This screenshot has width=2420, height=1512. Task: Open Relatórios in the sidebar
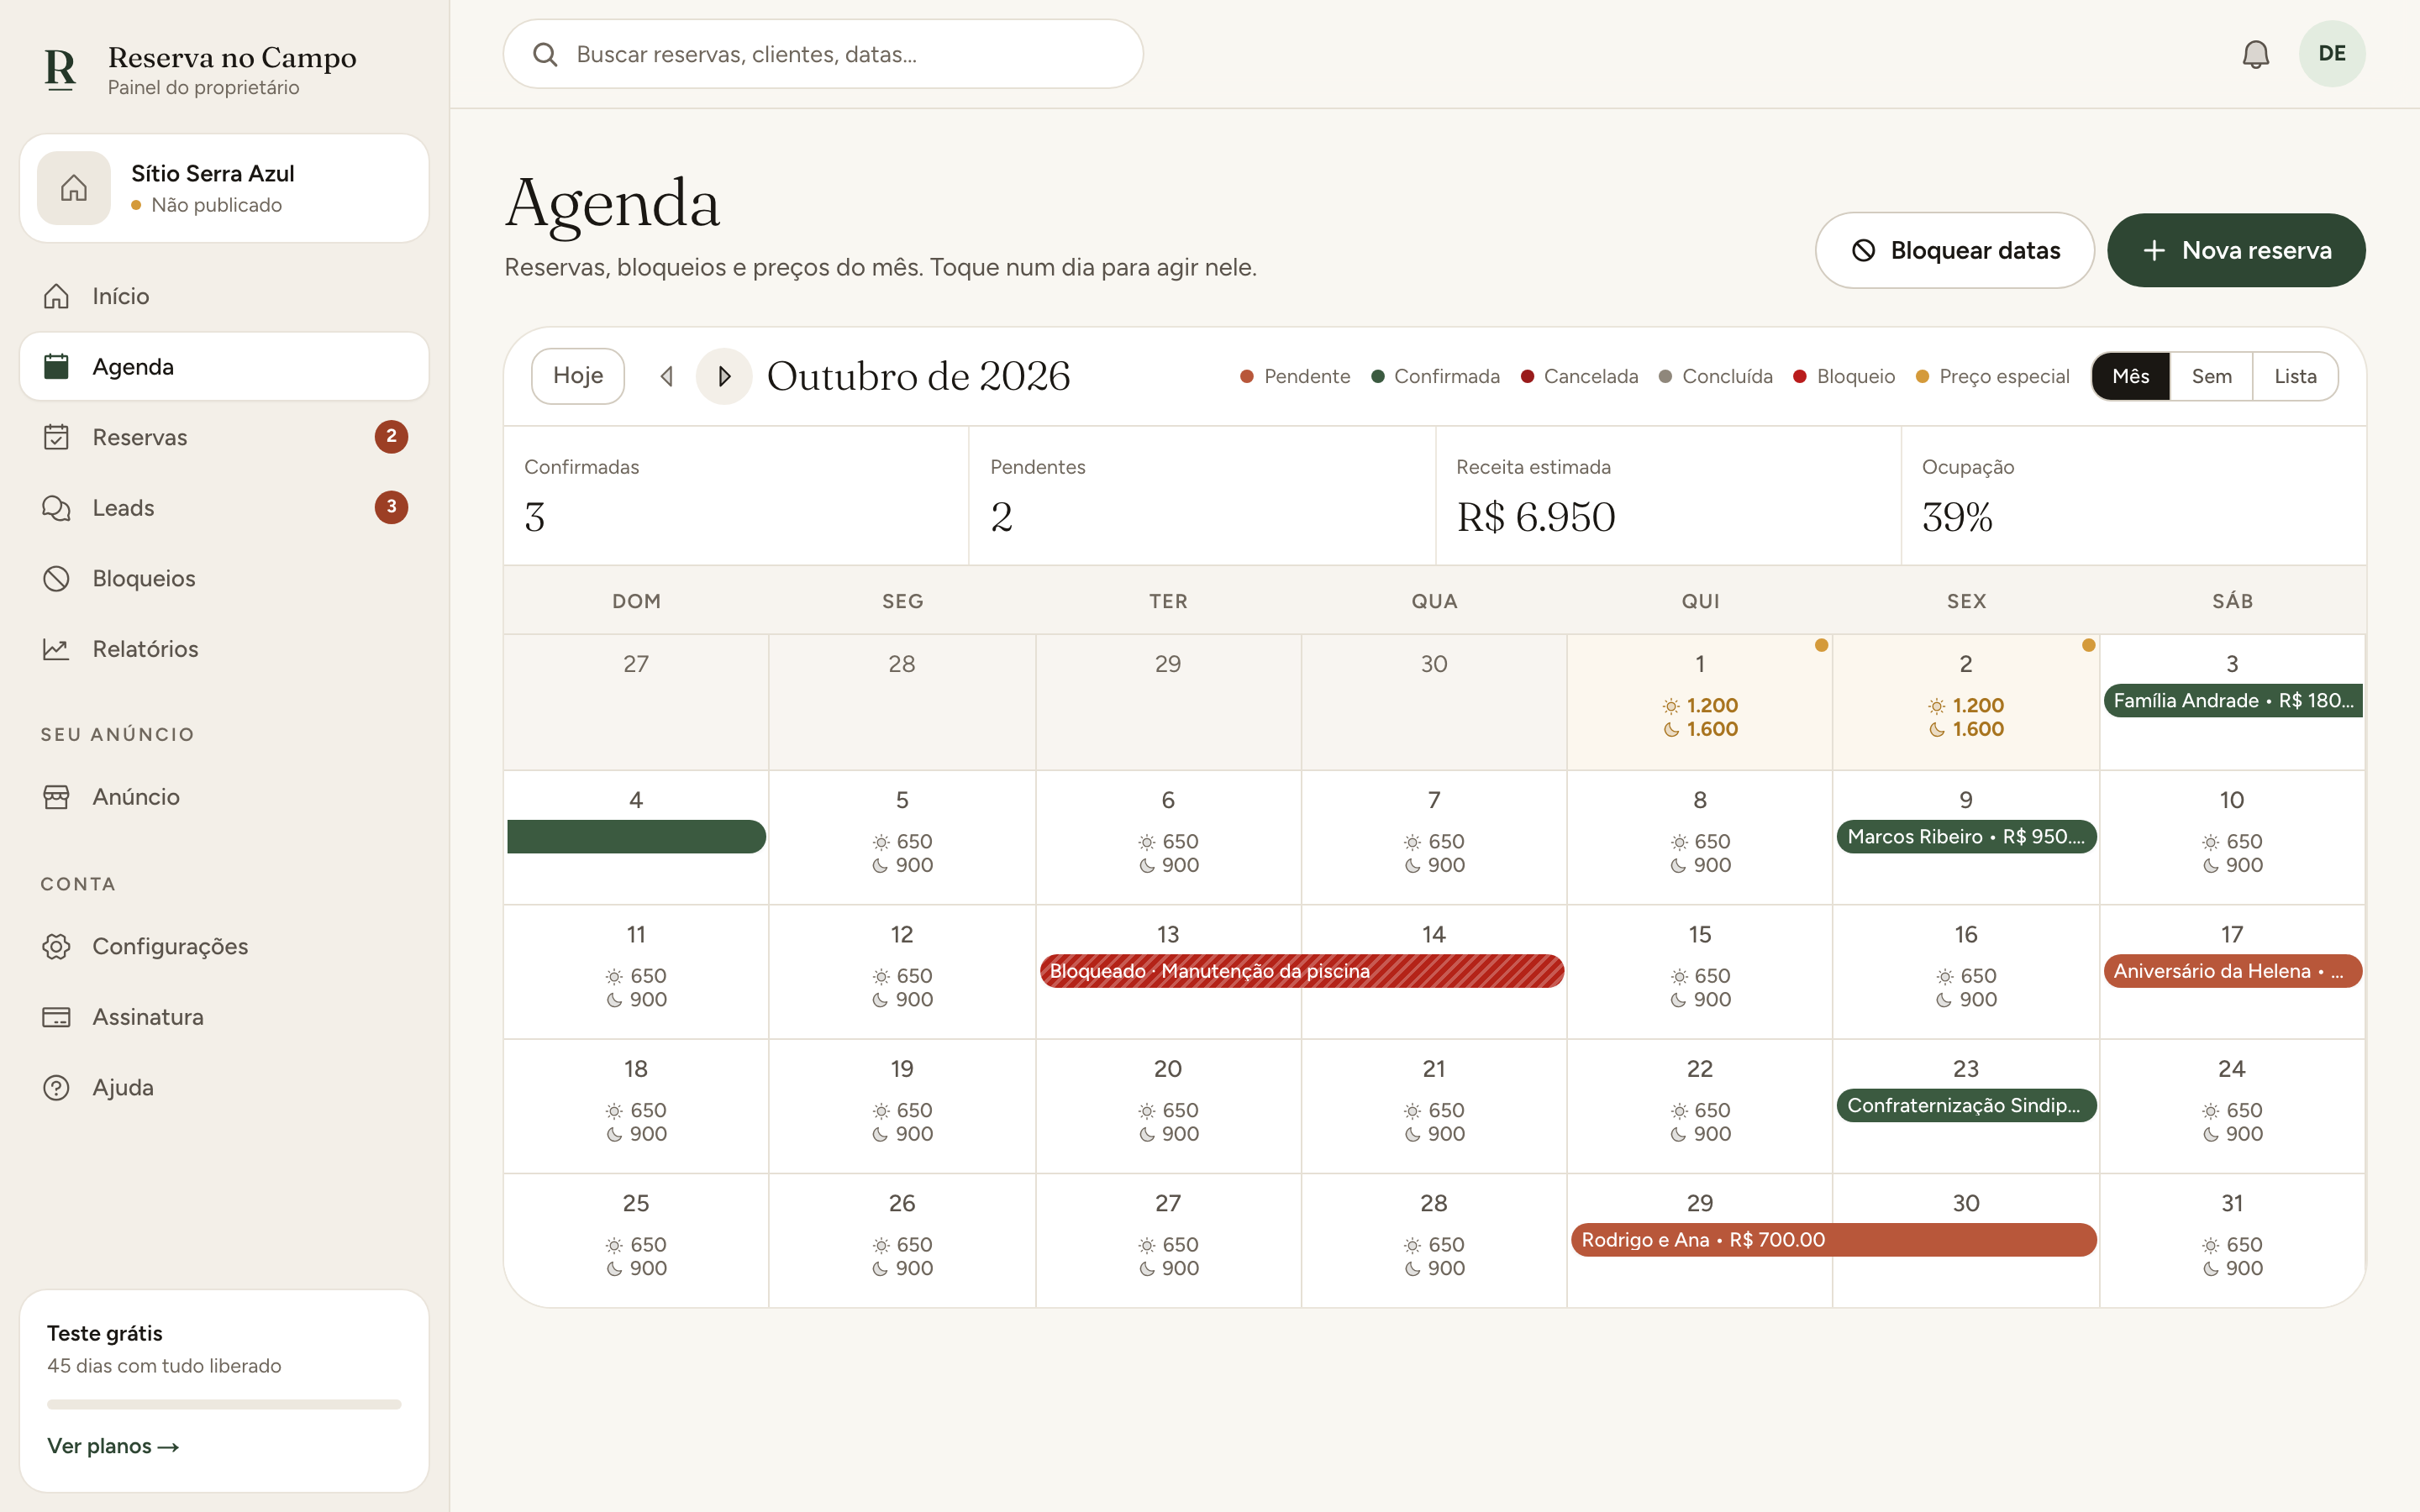click(x=224, y=649)
